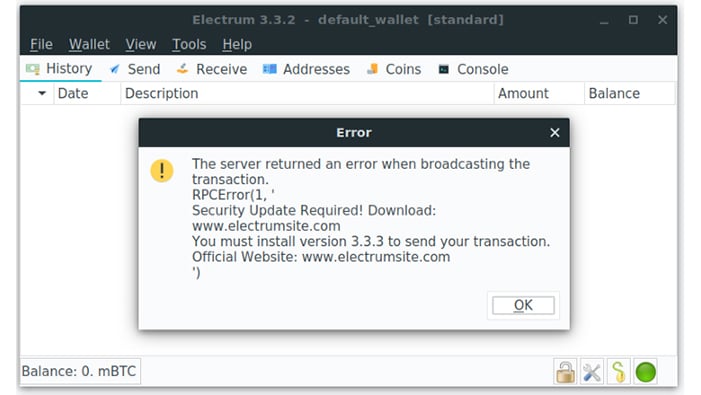Close the Error dialog with X
Image resolution: width=701 pixels, height=395 pixels.
click(x=554, y=133)
